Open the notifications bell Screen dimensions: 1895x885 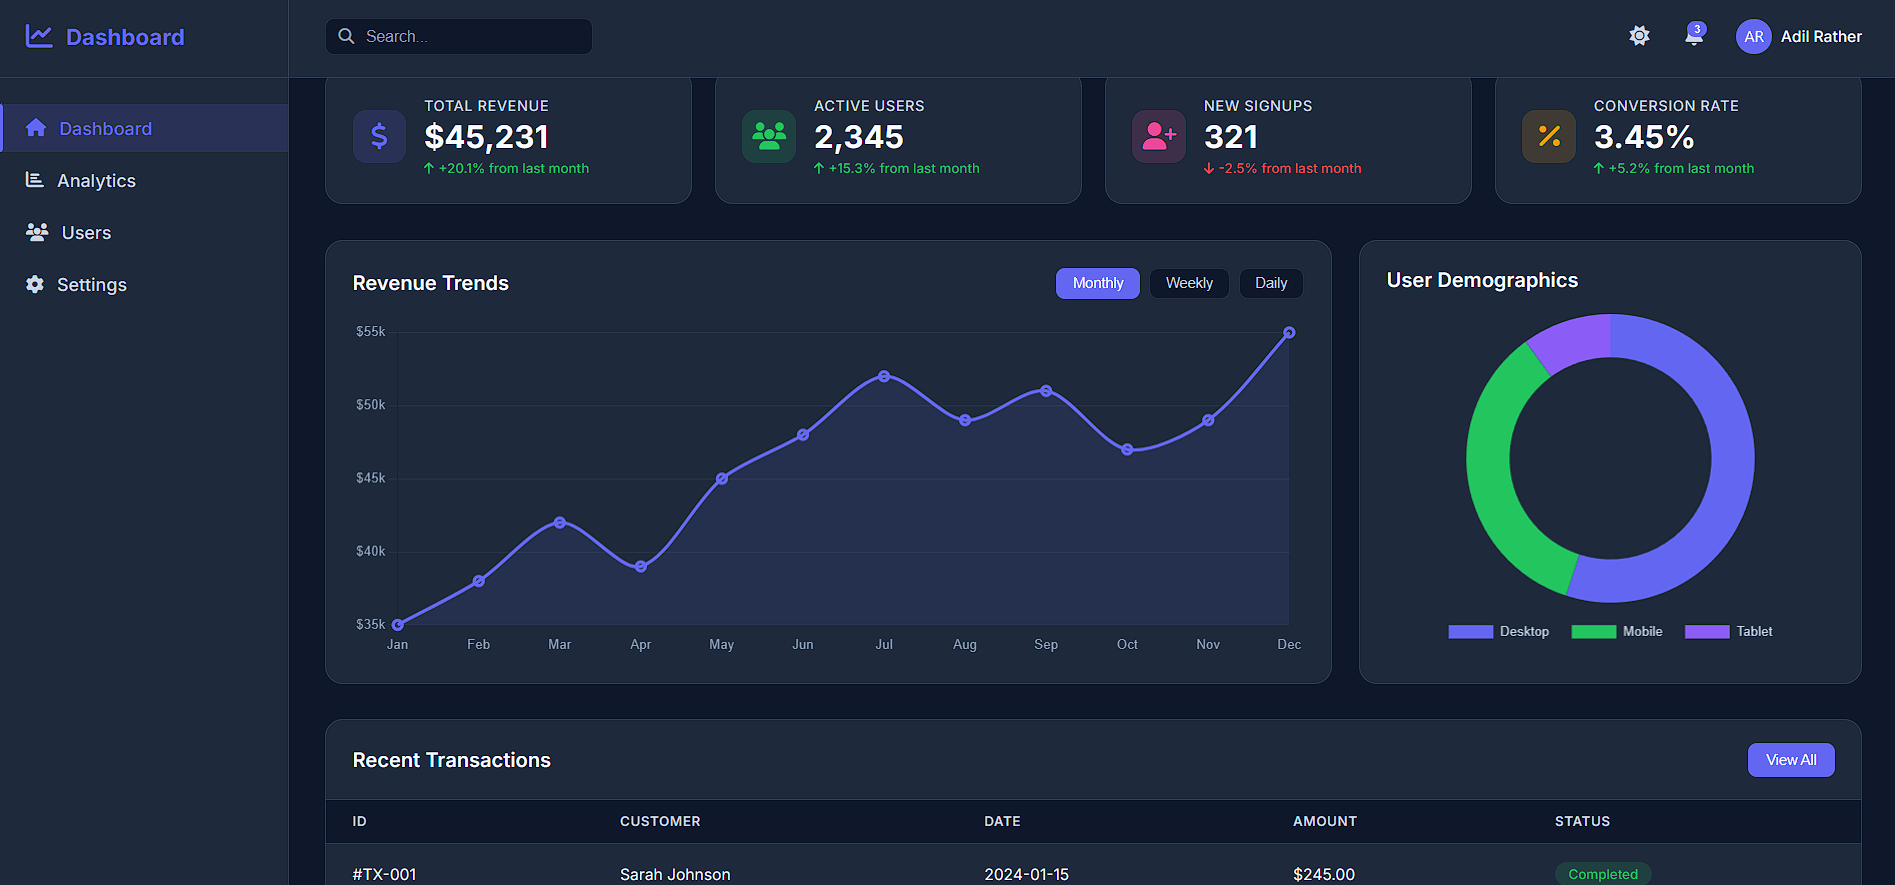[x=1694, y=35]
